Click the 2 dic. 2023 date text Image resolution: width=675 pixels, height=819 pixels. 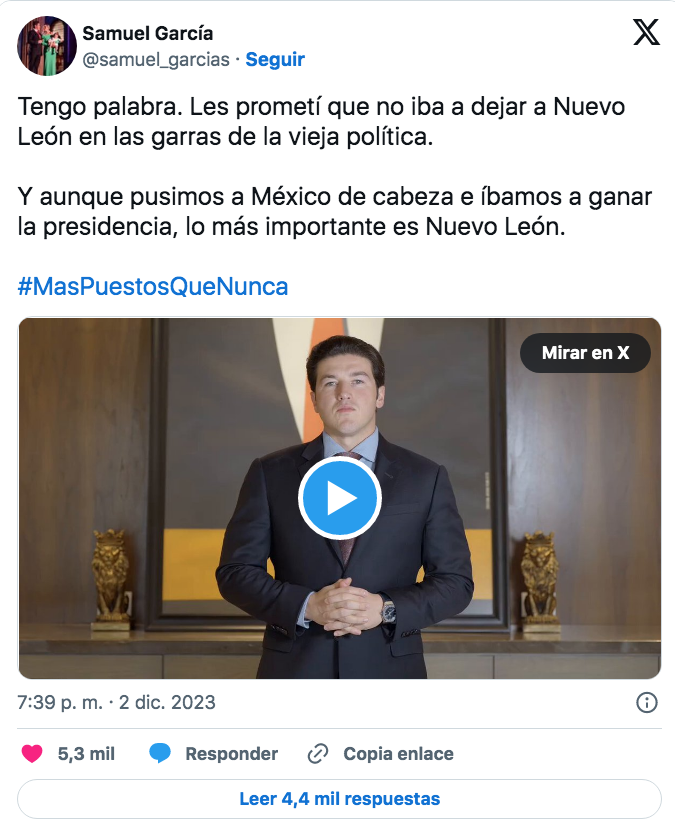point(167,703)
